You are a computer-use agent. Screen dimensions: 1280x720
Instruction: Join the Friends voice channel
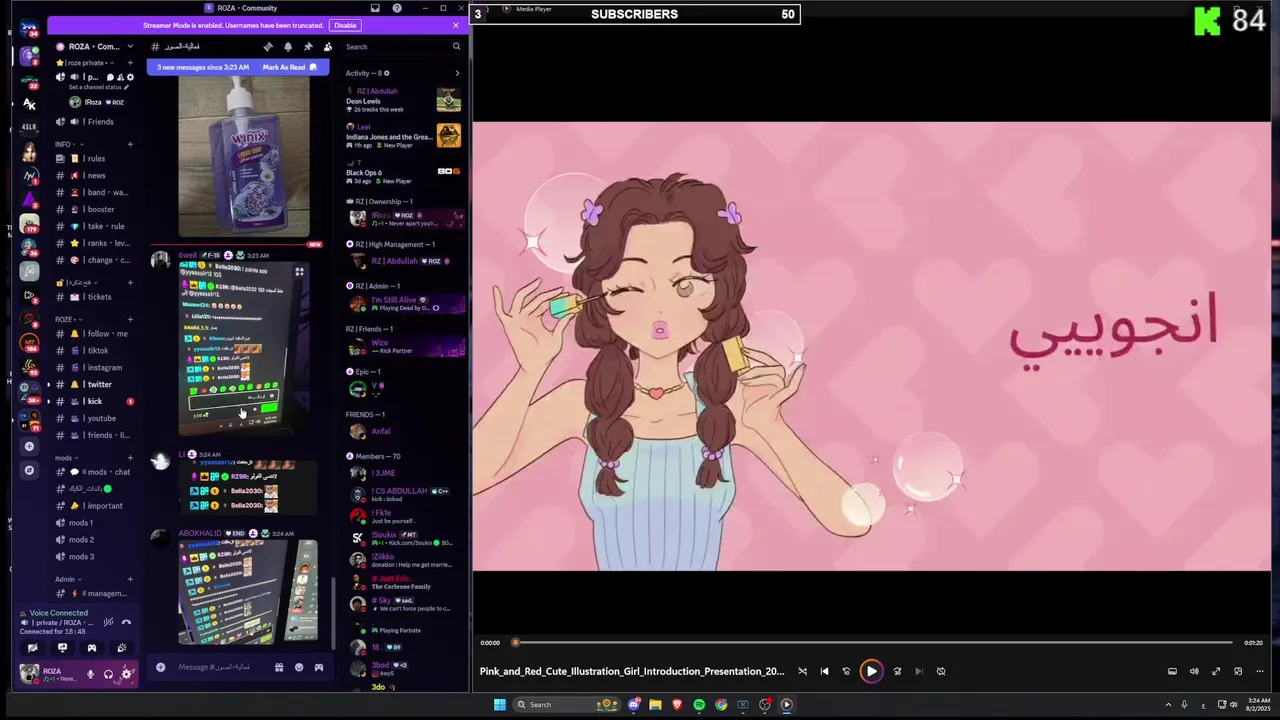[94, 121]
